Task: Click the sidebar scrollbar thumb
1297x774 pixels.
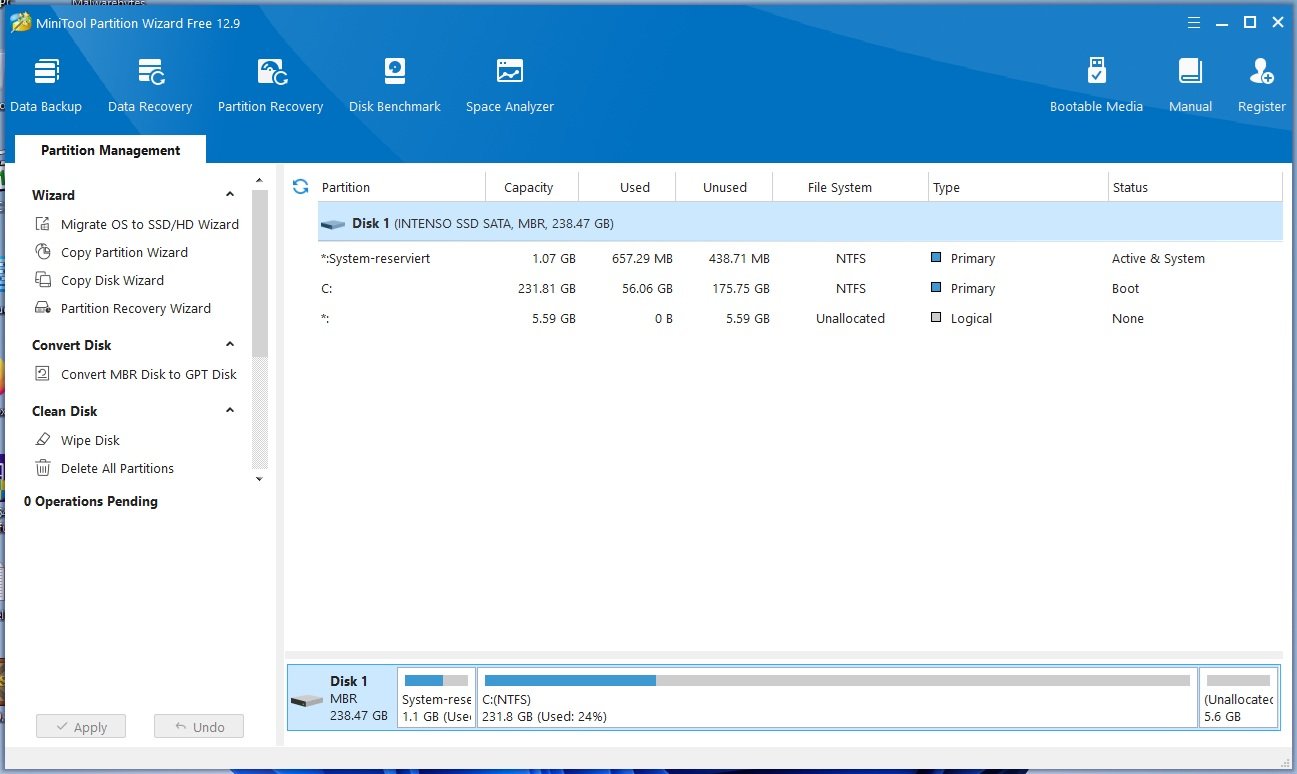Action: coord(260,272)
